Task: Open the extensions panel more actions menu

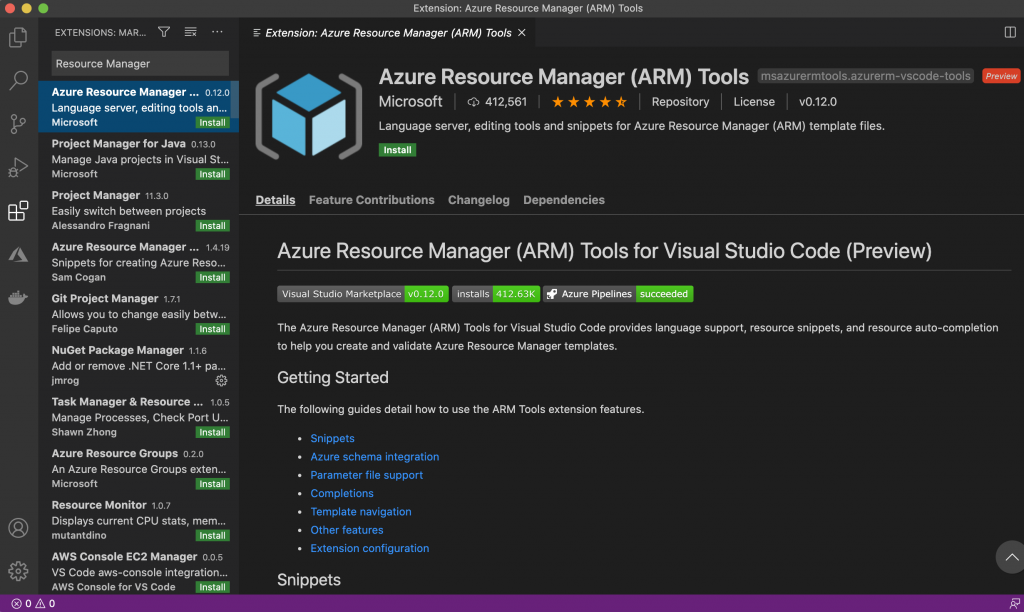Action: click(x=217, y=32)
